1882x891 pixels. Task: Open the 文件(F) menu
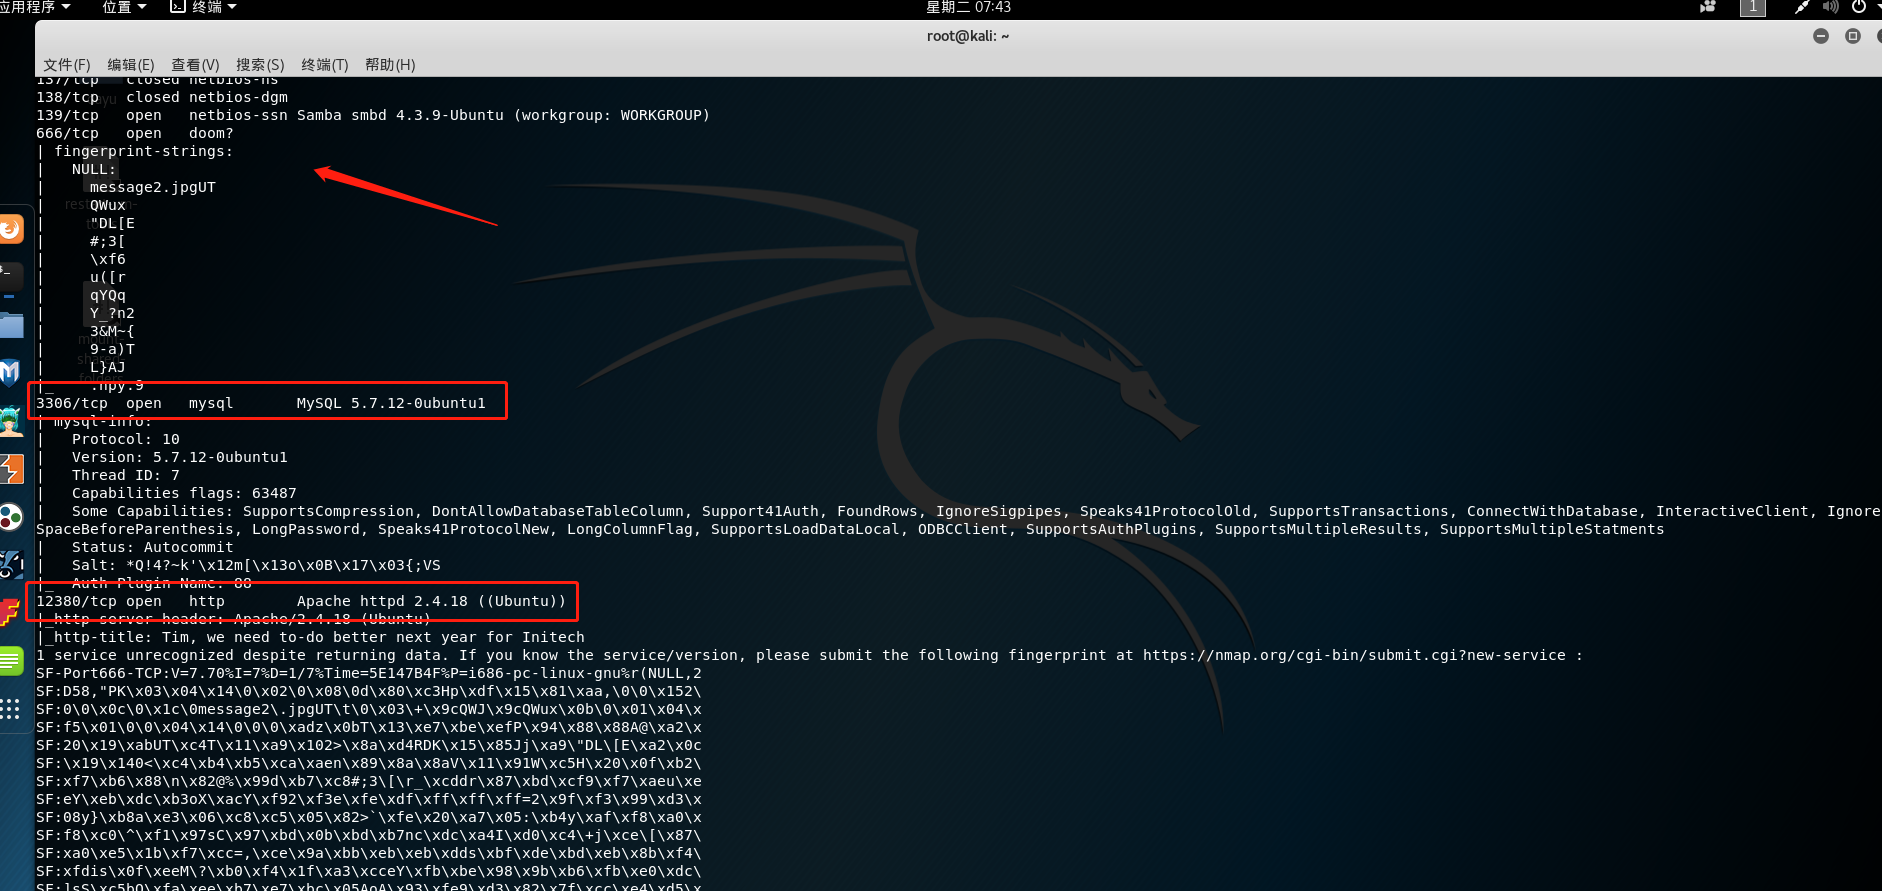[67, 65]
